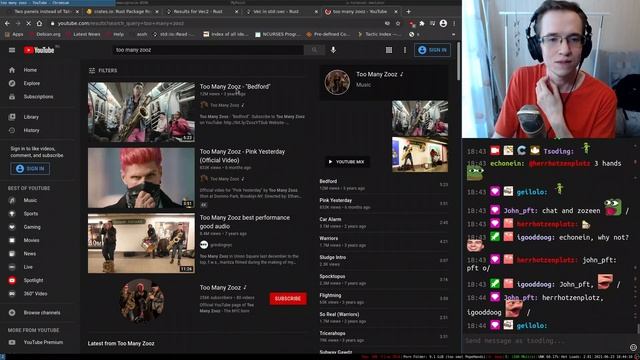Open the NCURSES Progr... bookmark
The height and width of the screenshot is (360, 640).
278,34
